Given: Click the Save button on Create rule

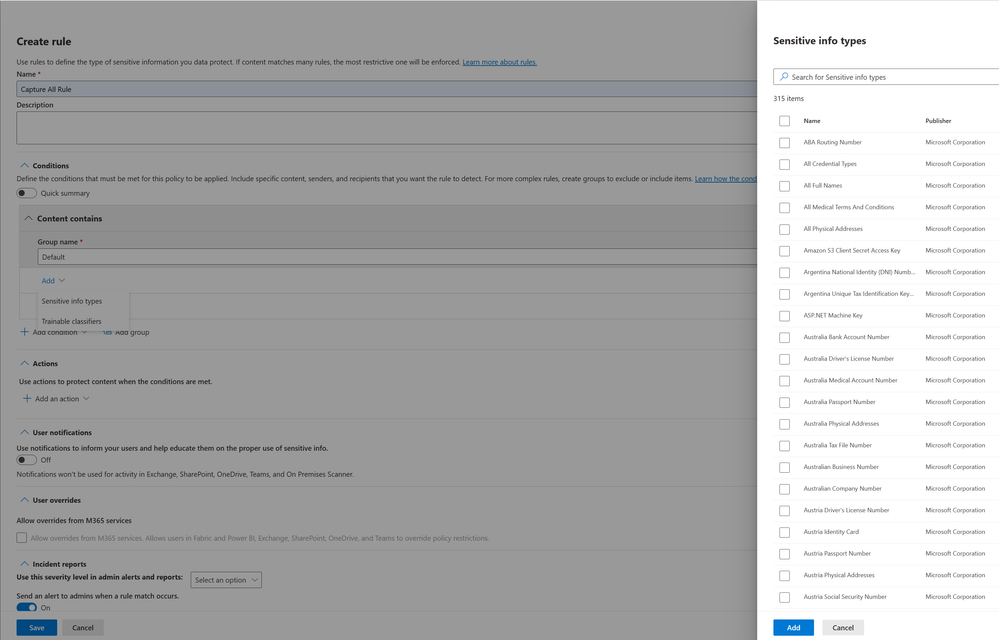Looking at the screenshot, I should tap(36, 627).
